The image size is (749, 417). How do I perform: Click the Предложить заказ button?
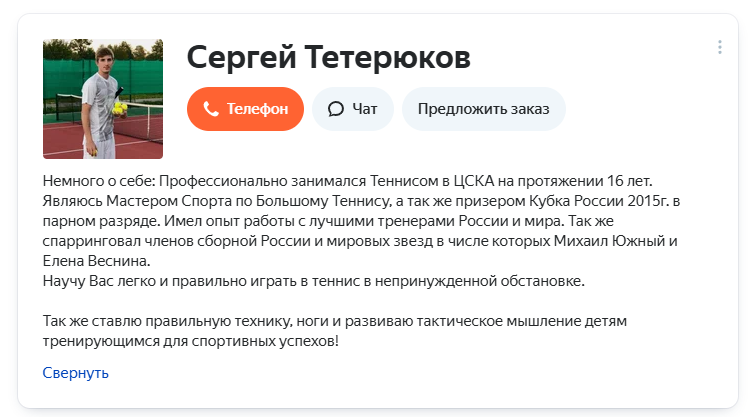click(x=483, y=109)
